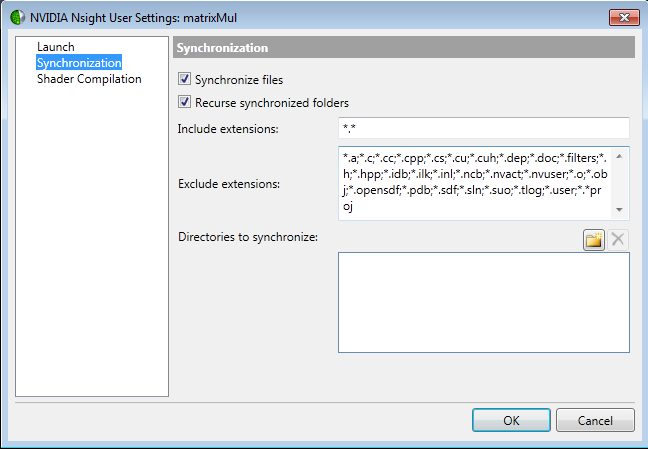Click the NVIDIA Nsight logo in title bar
Screen dimensions: 648x449
pos(17,18)
